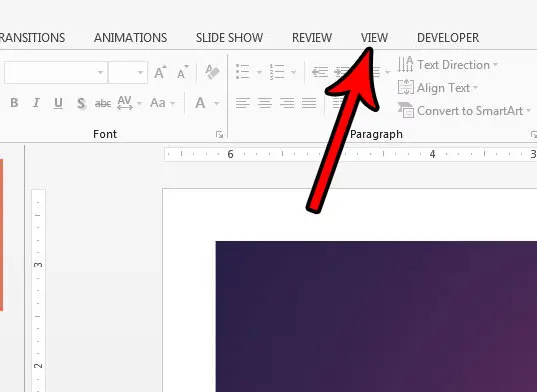Viewport: 537px width, 392px height.
Task: Expand the font size dropdown arrow
Action: pyautogui.click(x=140, y=72)
